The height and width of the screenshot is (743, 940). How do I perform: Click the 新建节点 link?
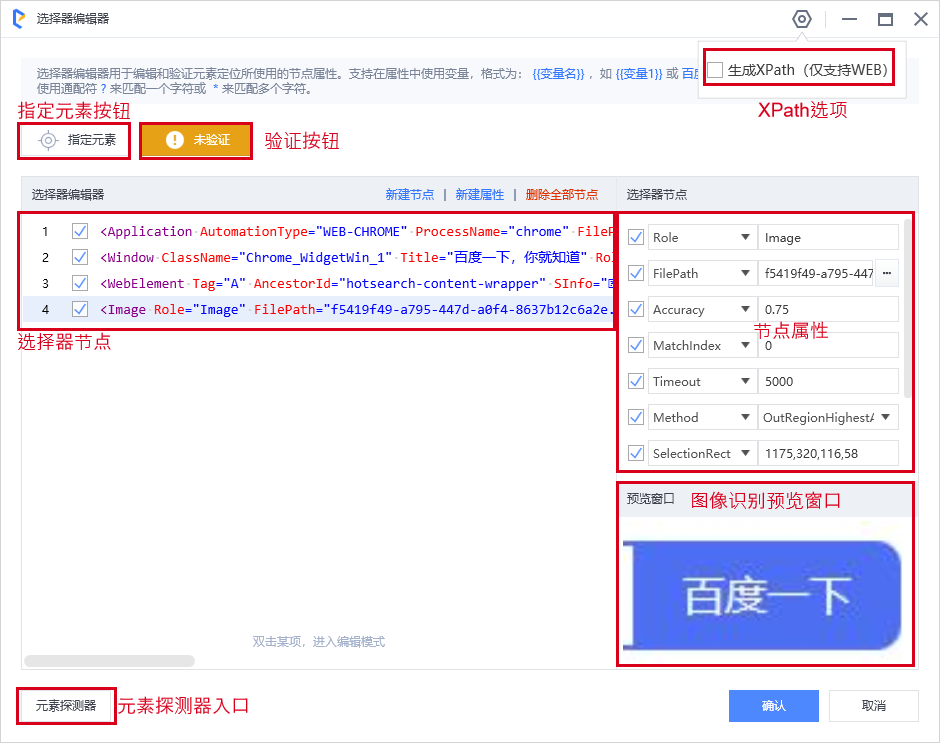pos(409,195)
